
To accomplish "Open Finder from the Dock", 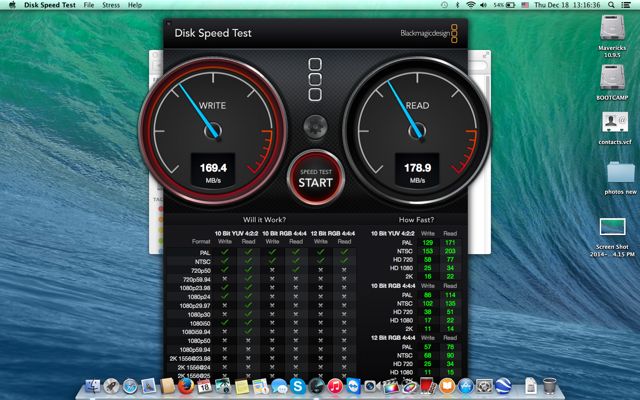I will 93,386.
